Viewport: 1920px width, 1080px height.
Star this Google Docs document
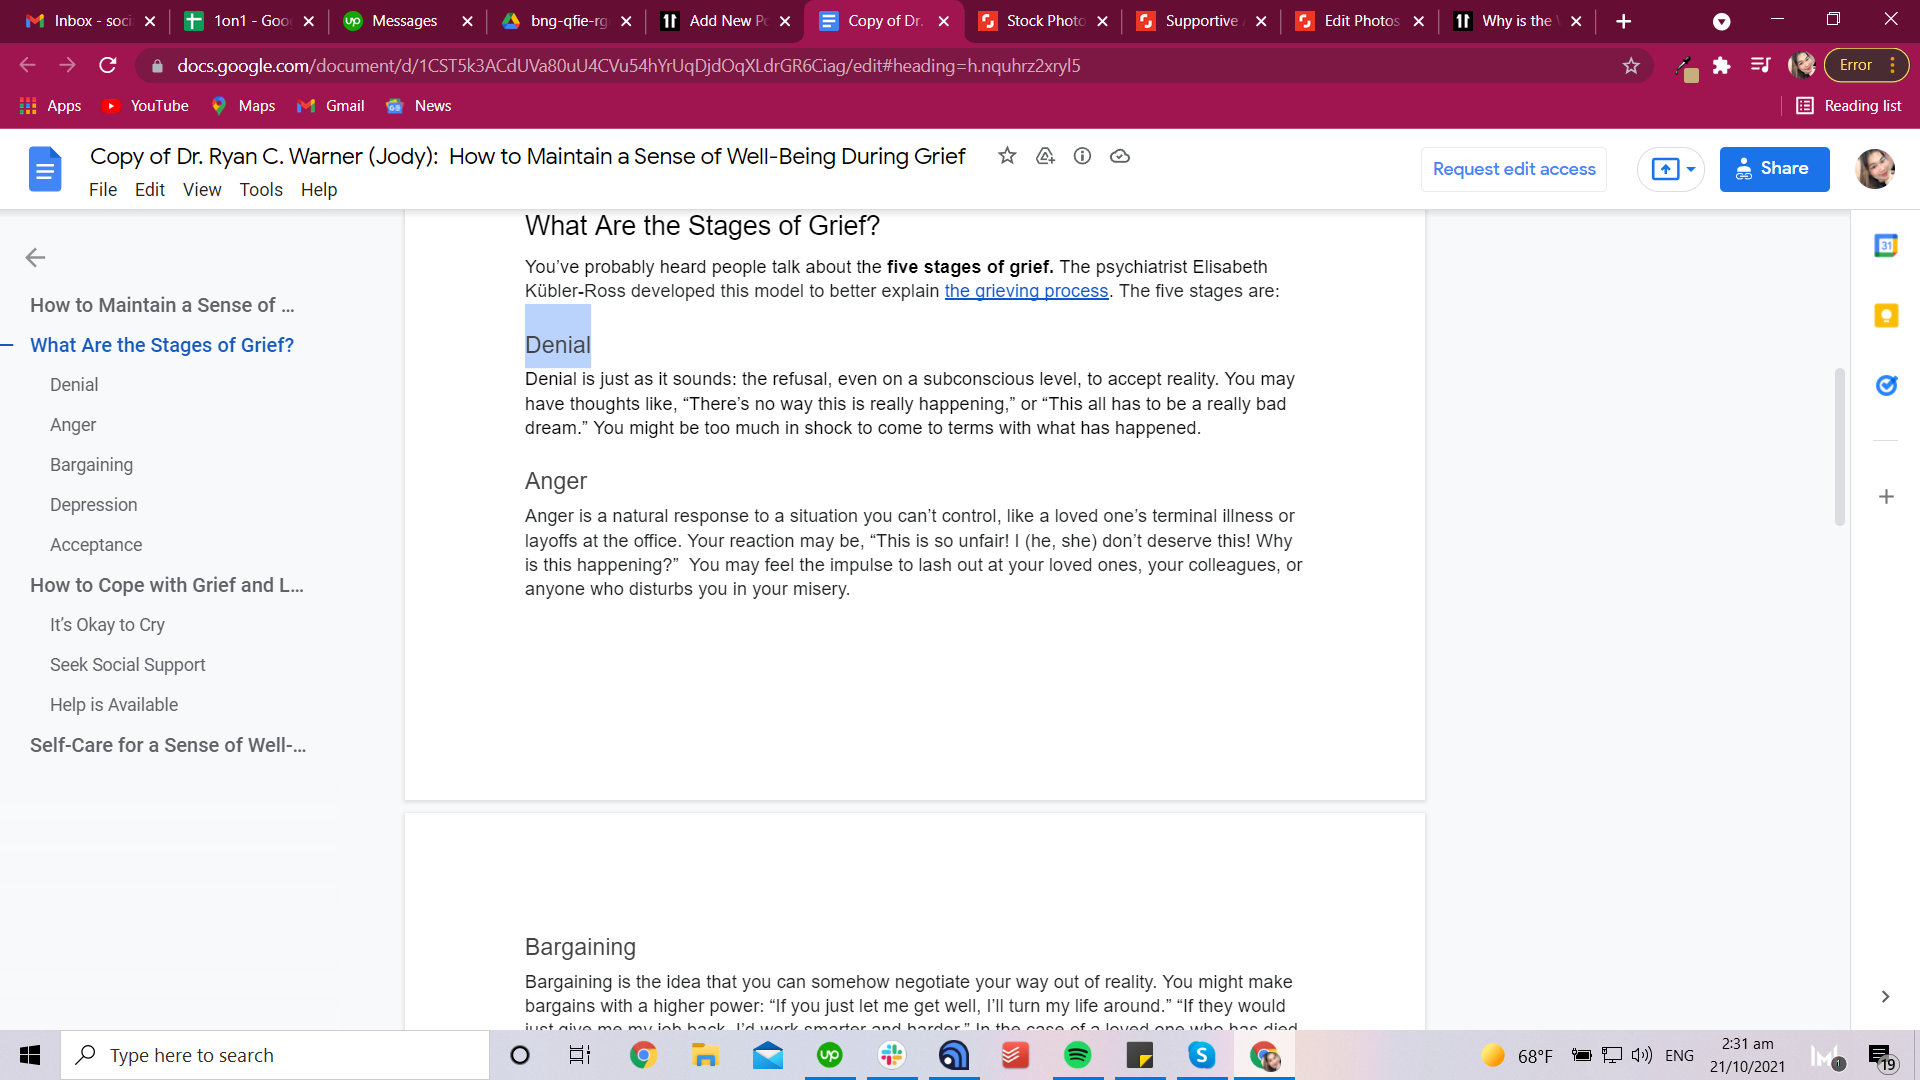[1007, 156]
